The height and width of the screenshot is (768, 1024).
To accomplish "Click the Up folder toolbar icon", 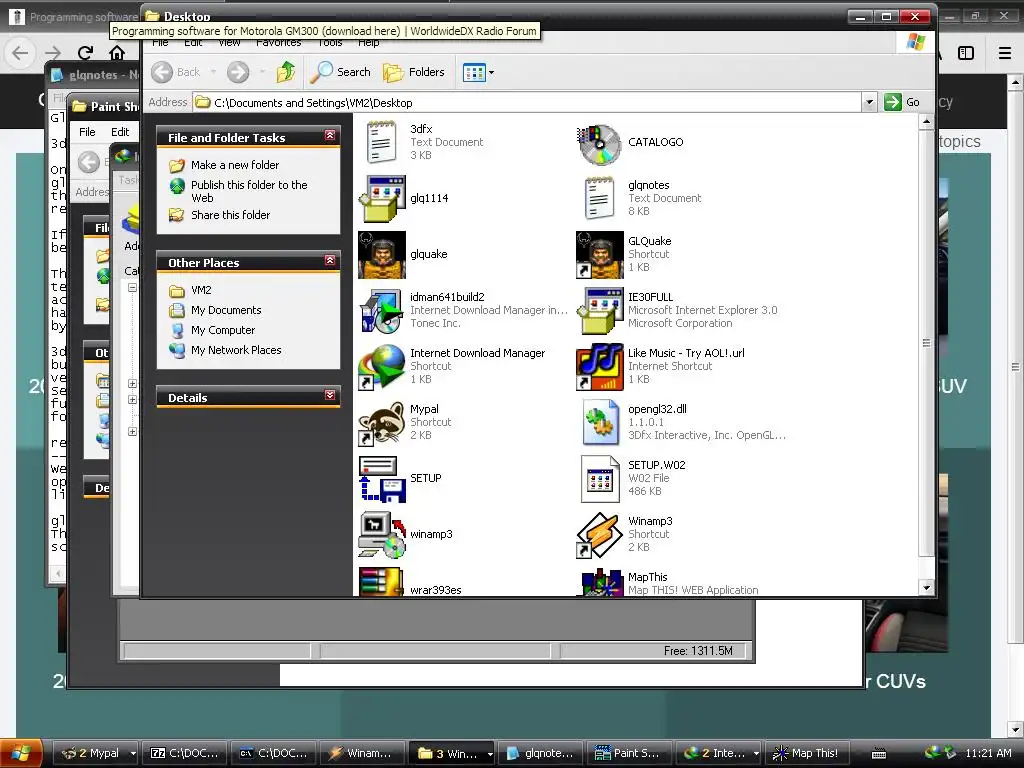I will point(286,72).
